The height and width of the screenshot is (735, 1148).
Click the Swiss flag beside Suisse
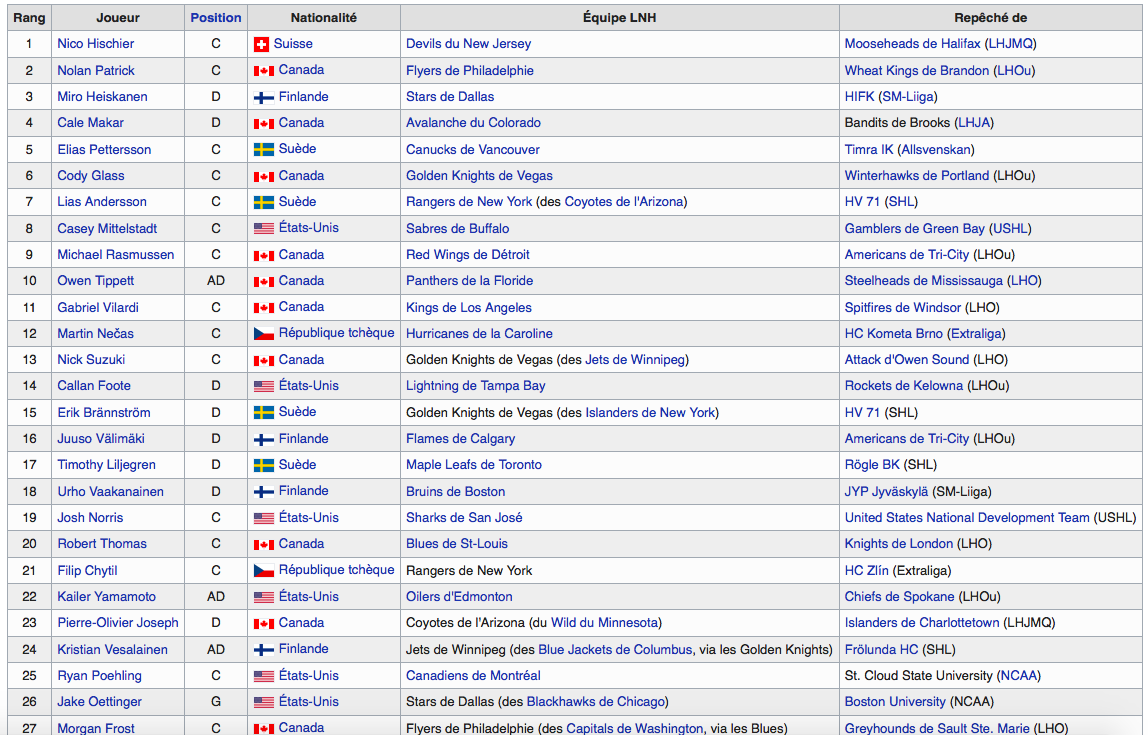click(x=261, y=45)
